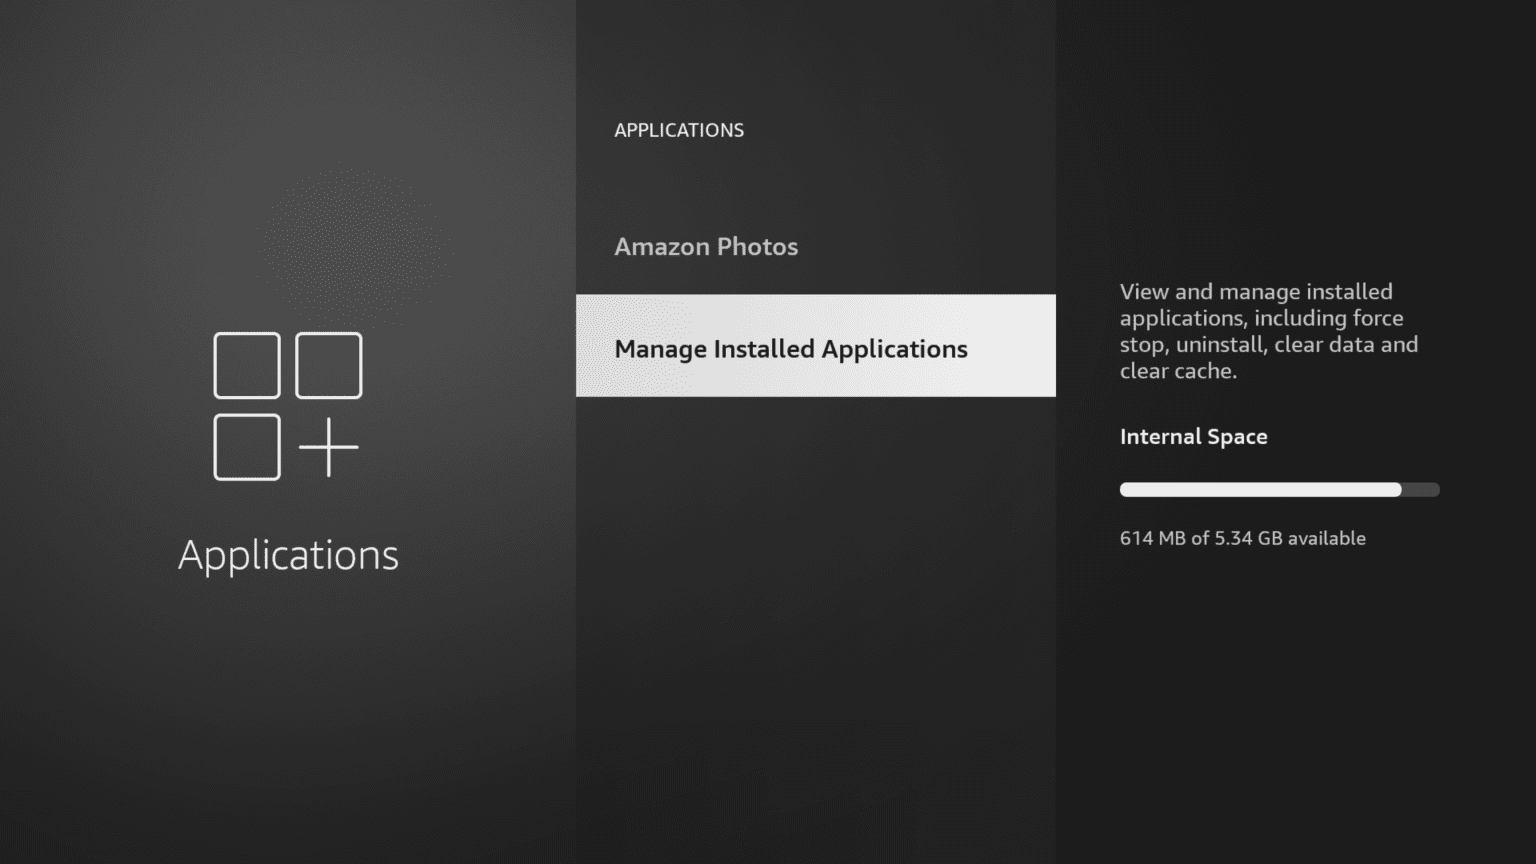Click the Internal Space heading
The width and height of the screenshot is (1536, 864).
point(1193,436)
